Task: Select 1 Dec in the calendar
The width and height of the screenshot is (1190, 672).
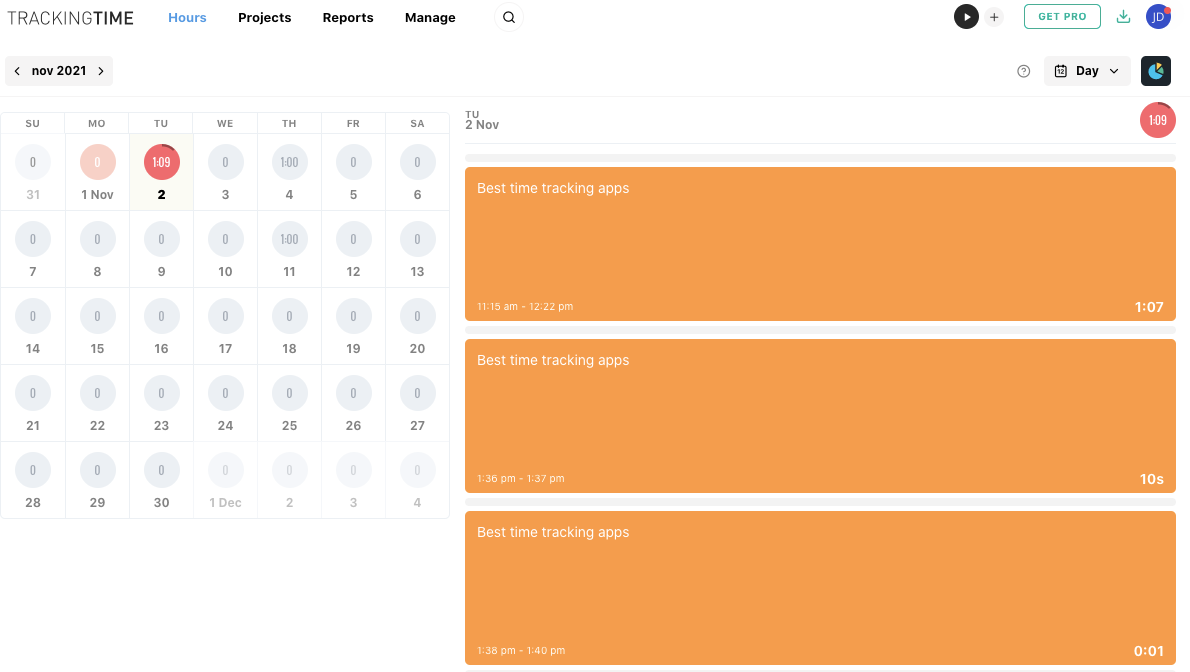Action: pyautogui.click(x=225, y=481)
